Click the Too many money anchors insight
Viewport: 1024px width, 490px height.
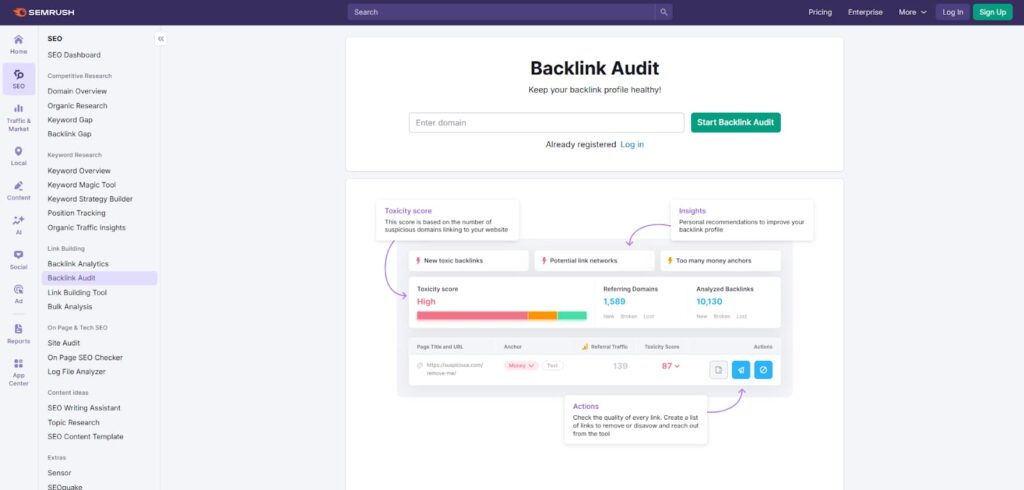click(x=720, y=261)
